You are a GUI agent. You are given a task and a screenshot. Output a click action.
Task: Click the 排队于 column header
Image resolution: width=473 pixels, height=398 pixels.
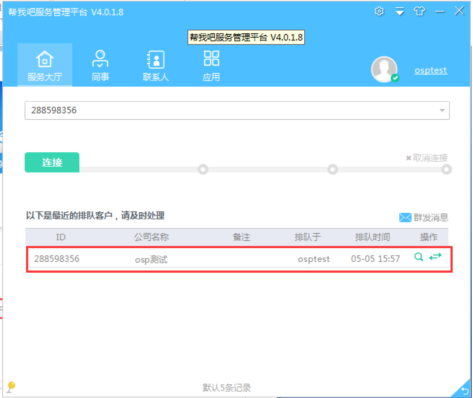tap(307, 237)
